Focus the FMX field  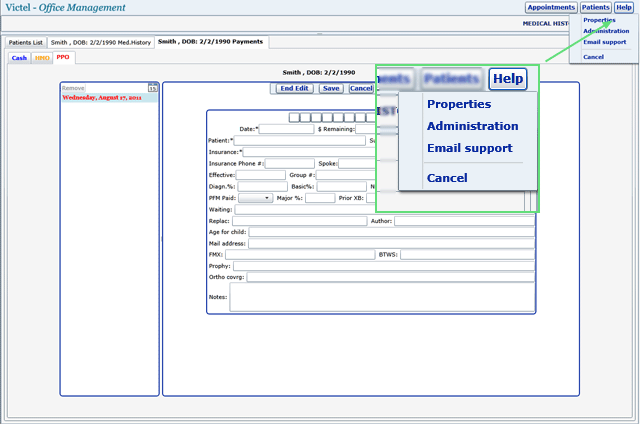pyautogui.click(x=300, y=255)
